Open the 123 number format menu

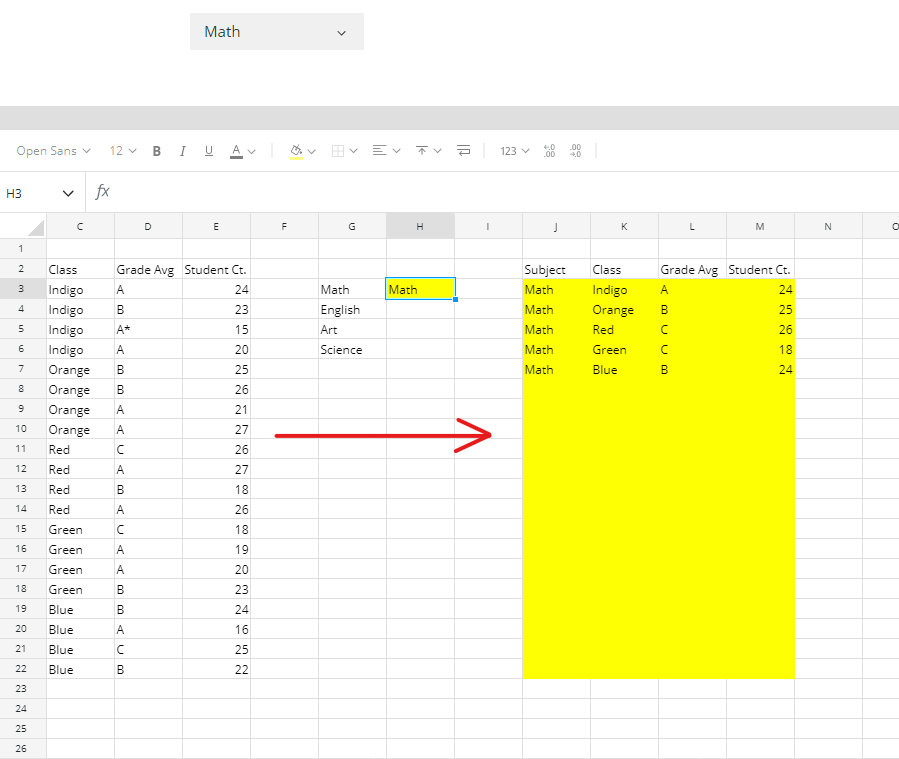[x=514, y=151]
